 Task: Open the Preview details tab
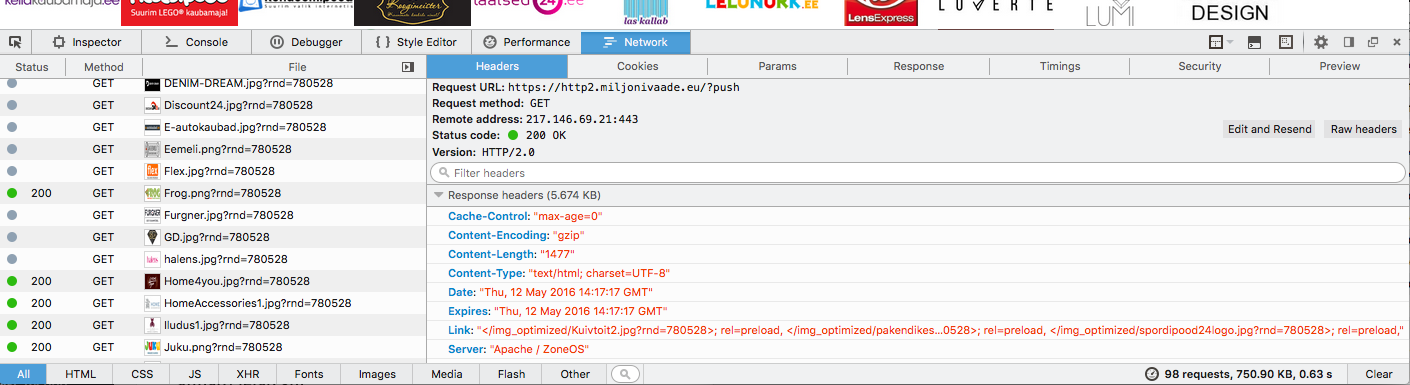pyautogui.click(x=1339, y=66)
